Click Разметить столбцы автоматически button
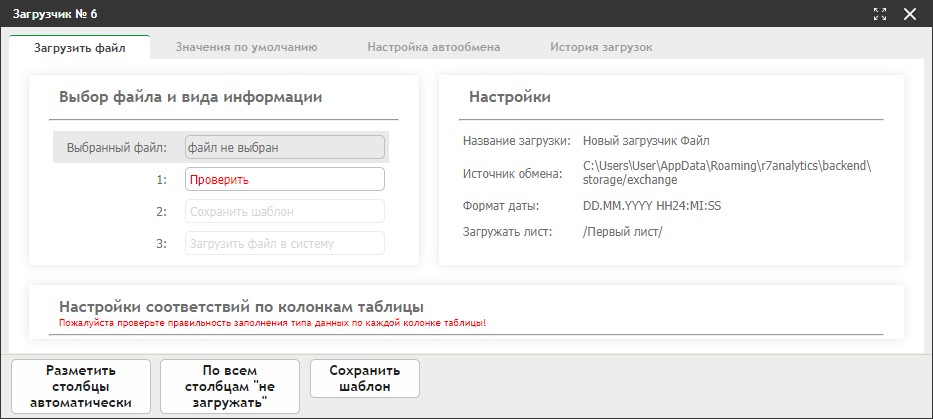This screenshot has height=419, width=933. click(x=81, y=386)
